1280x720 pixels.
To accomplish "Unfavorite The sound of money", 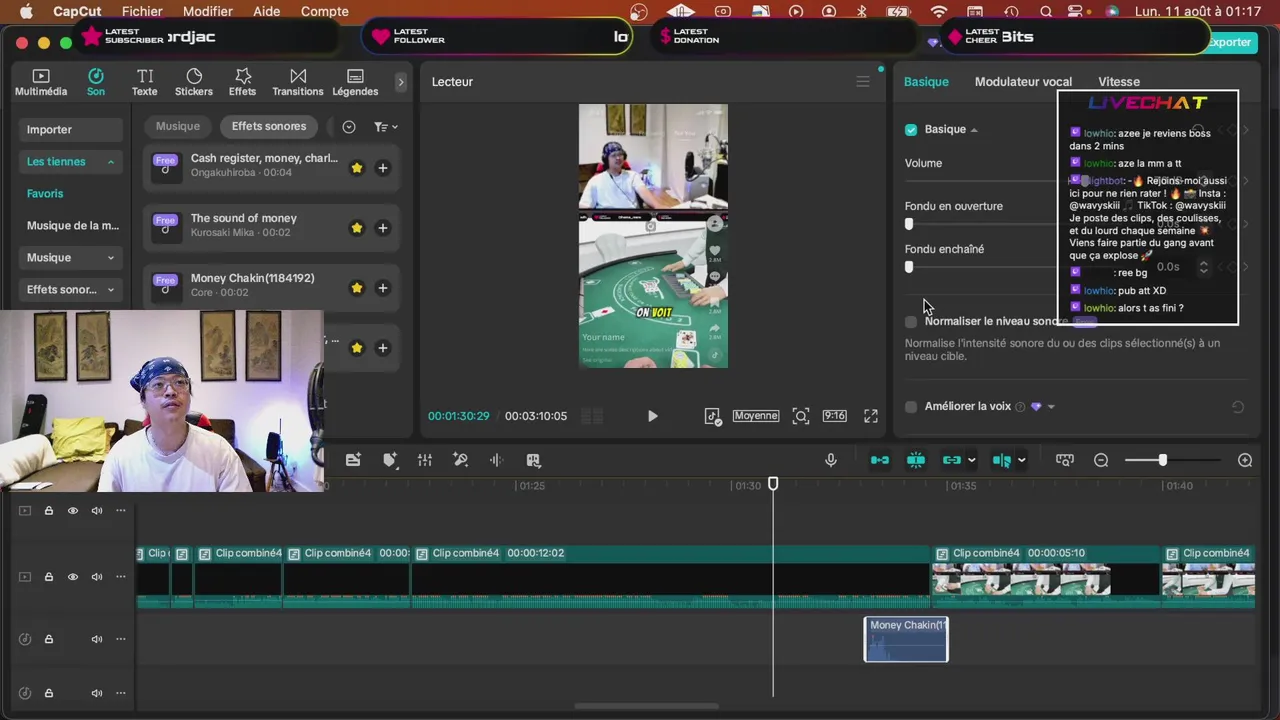I will click(357, 228).
